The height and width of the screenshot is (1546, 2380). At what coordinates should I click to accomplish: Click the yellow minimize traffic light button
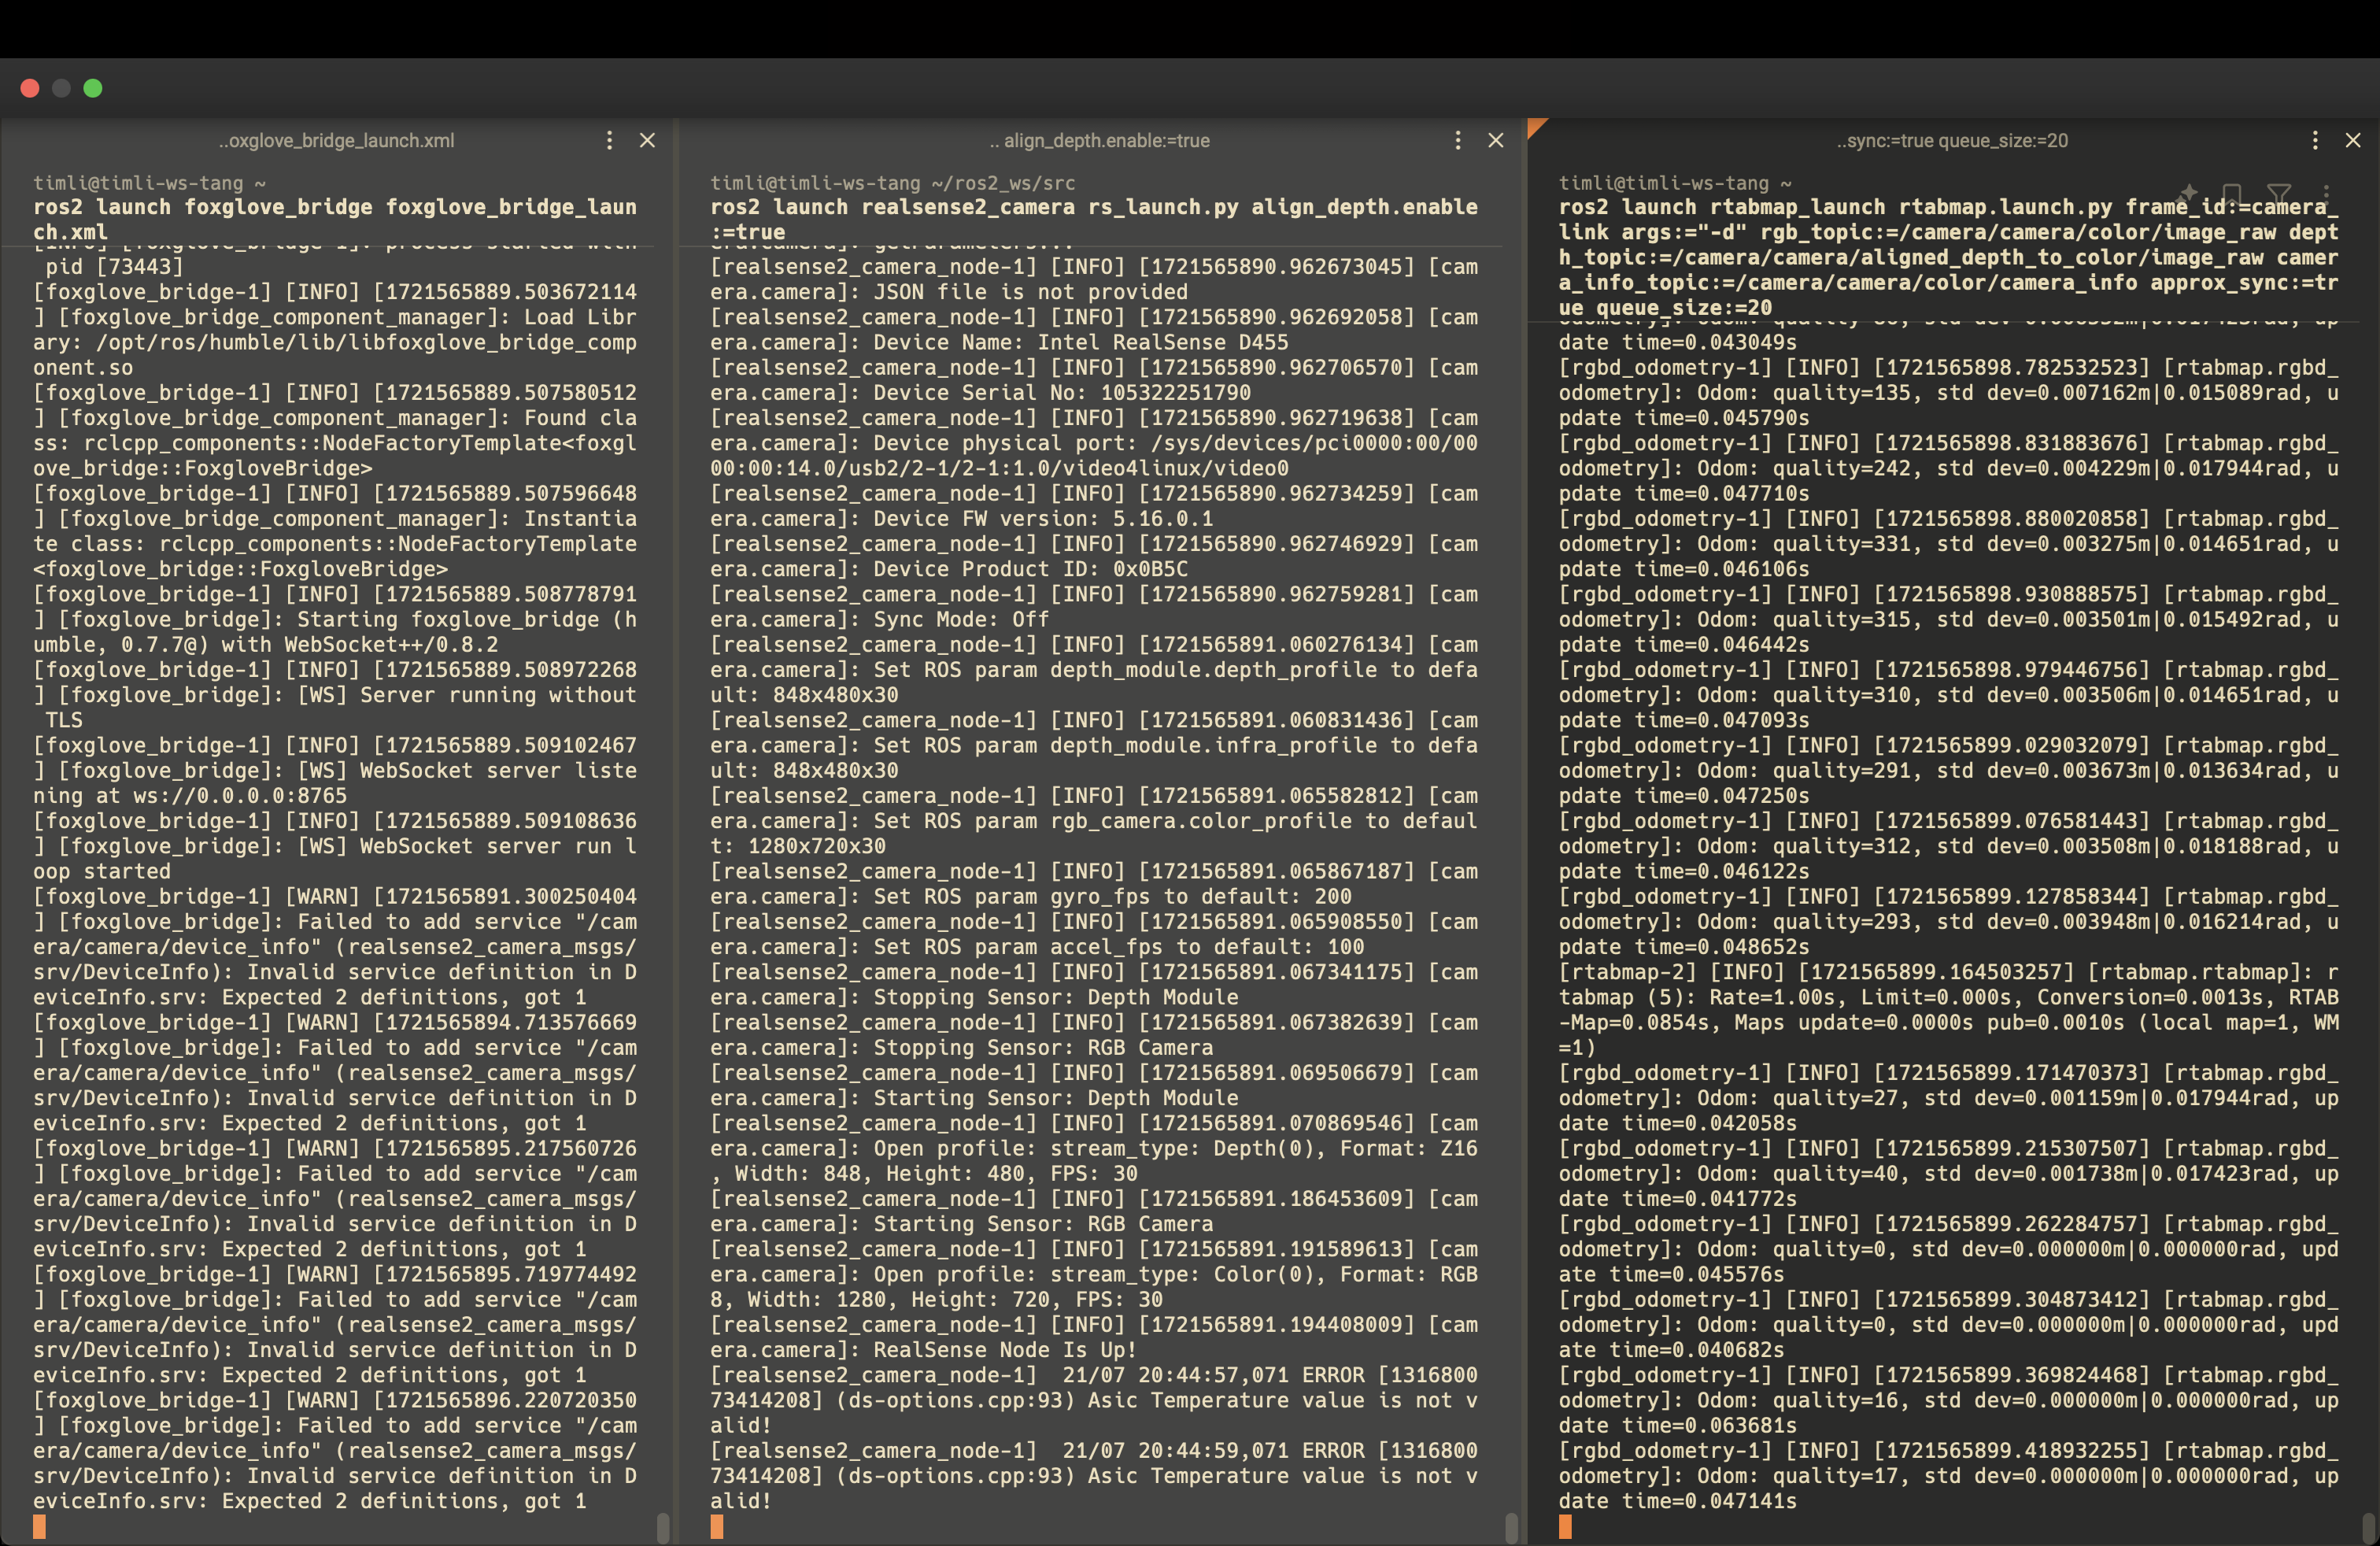tap(61, 88)
